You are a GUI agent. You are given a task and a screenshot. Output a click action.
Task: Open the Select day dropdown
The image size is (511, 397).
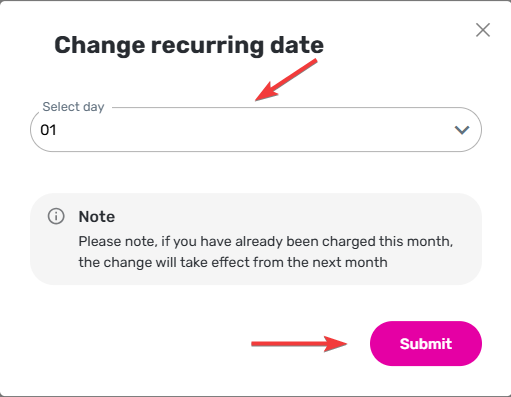pos(256,129)
